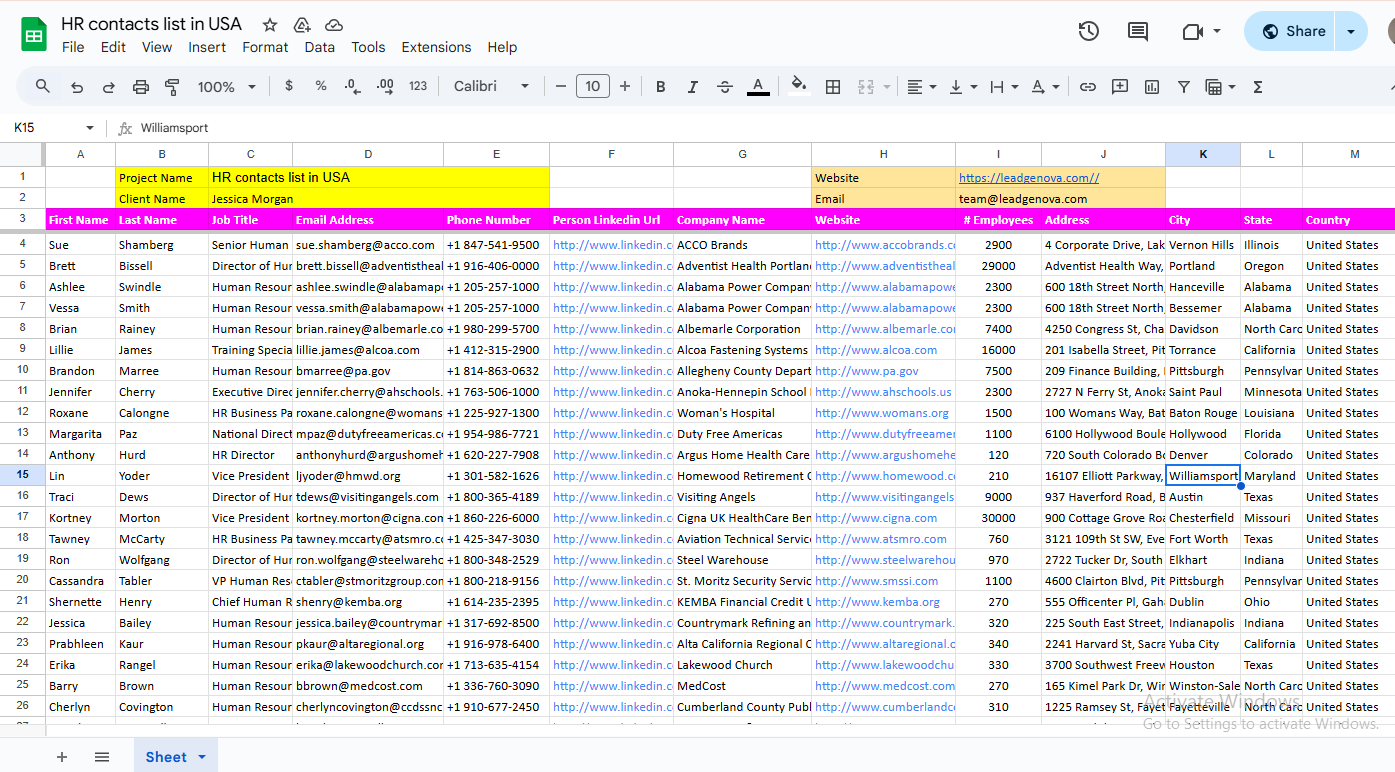Screen dimensions: 1395x772
Task: Open the borders menu
Action: click(832, 87)
